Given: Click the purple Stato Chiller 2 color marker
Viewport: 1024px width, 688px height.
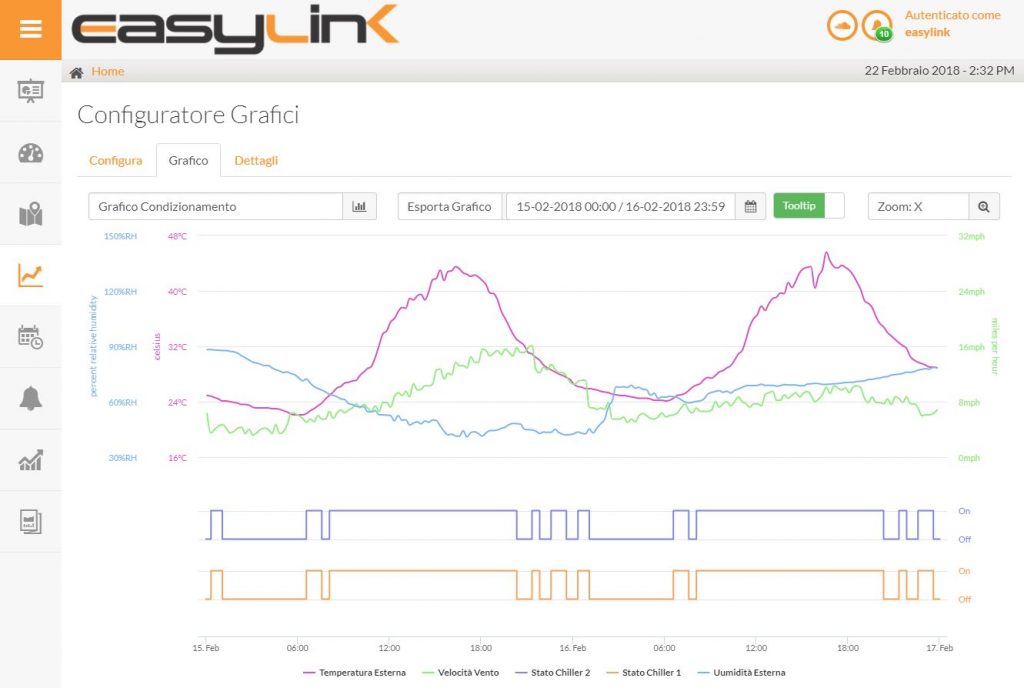Looking at the screenshot, I should point(524,672).
